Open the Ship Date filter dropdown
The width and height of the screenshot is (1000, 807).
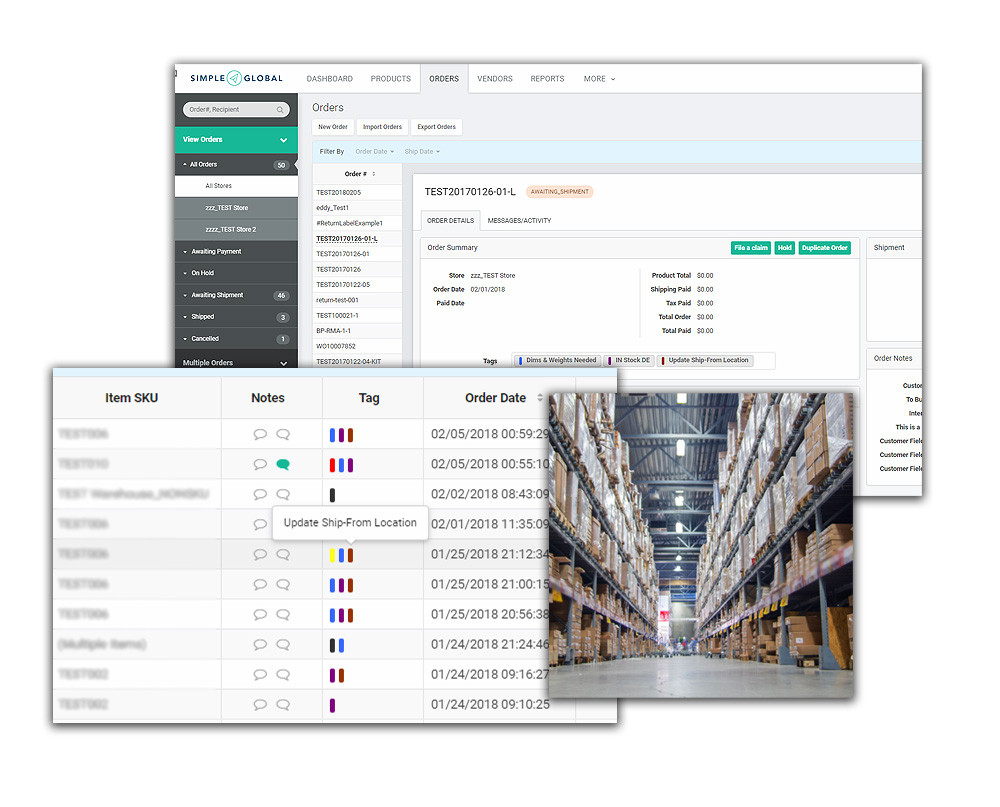tap(422, 152)
